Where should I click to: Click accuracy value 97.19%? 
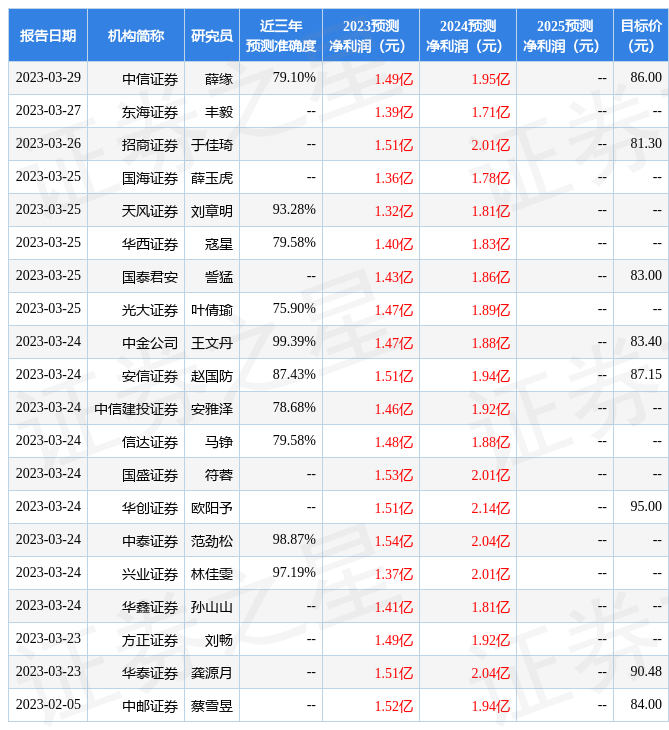click(x=294, y=573)
